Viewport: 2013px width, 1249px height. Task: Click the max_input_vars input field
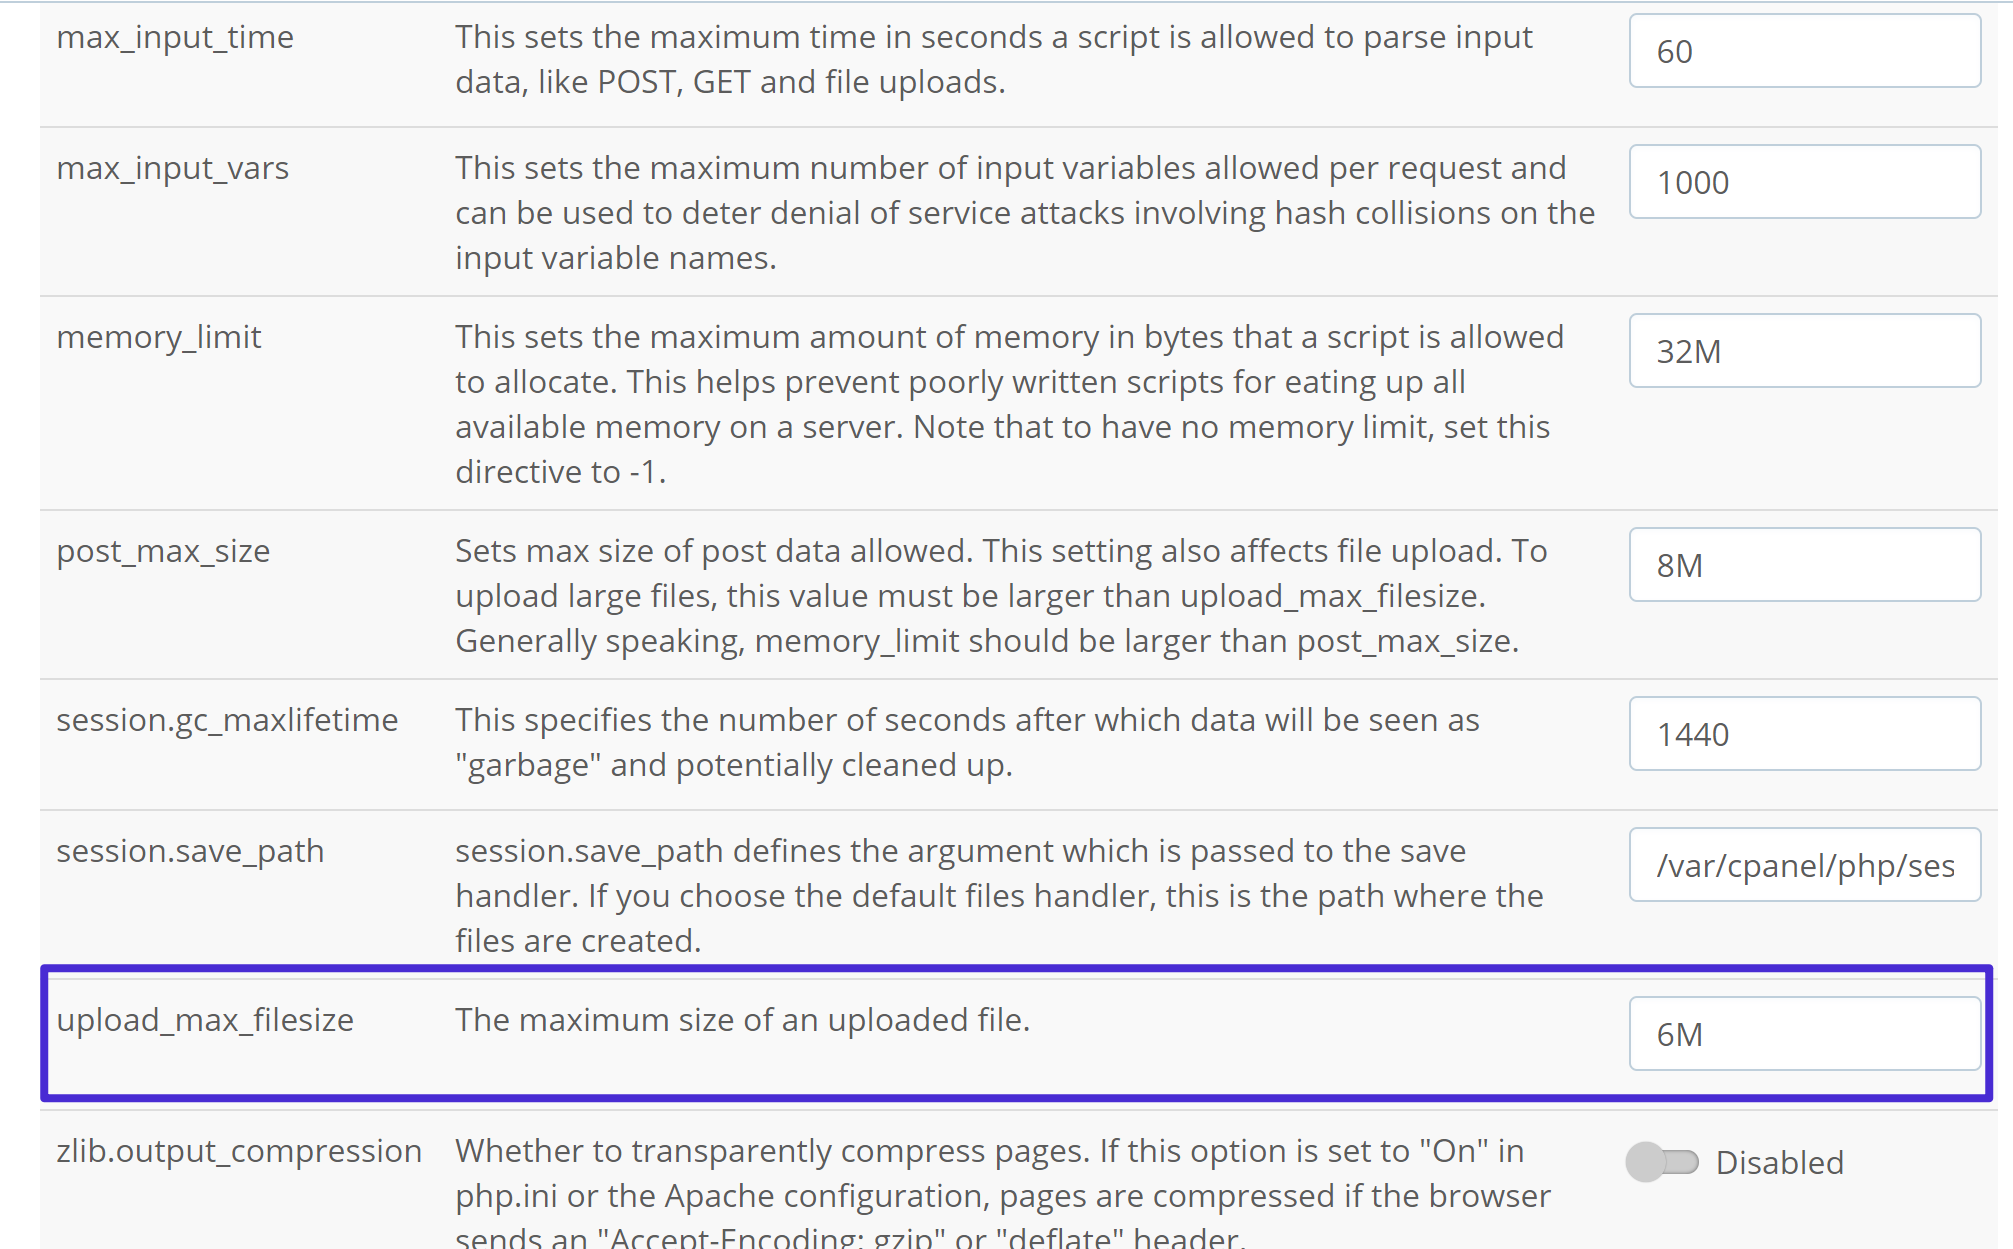pyautogui.click(x=1803, y=181)
